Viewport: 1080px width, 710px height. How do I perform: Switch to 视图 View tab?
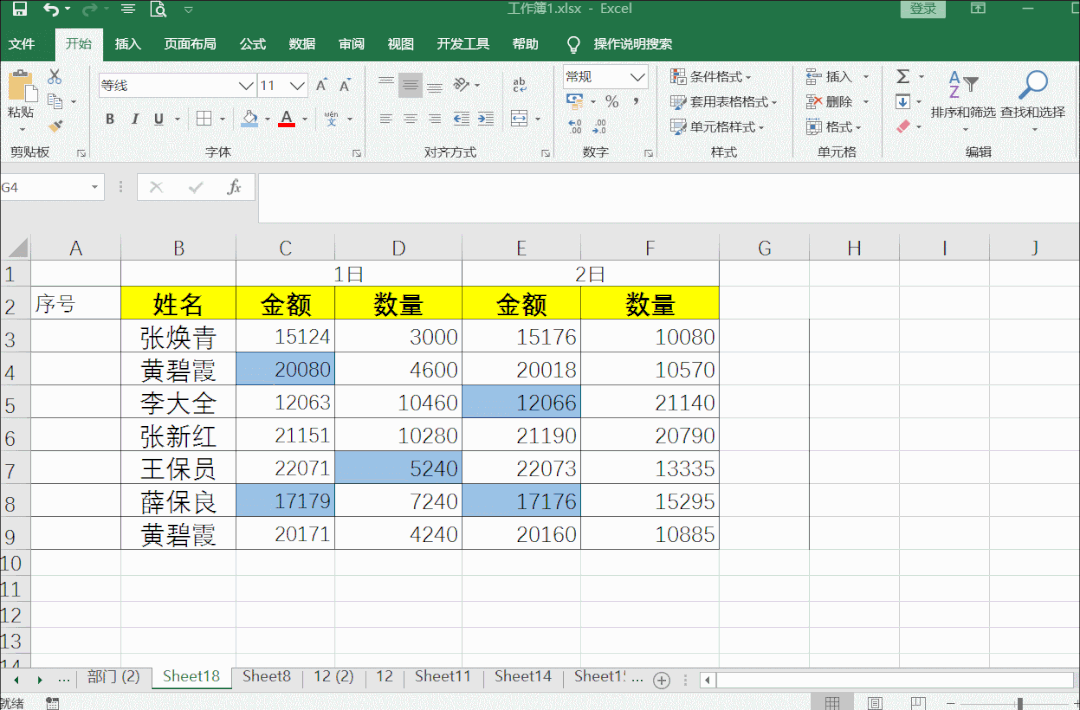coord(400,44)
